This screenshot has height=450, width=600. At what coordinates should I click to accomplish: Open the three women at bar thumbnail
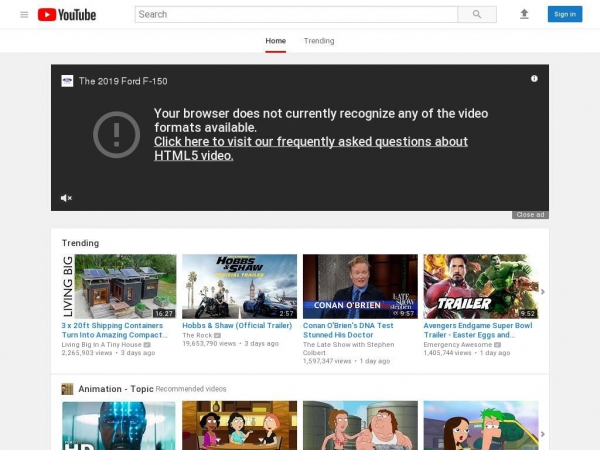(240, 426)
